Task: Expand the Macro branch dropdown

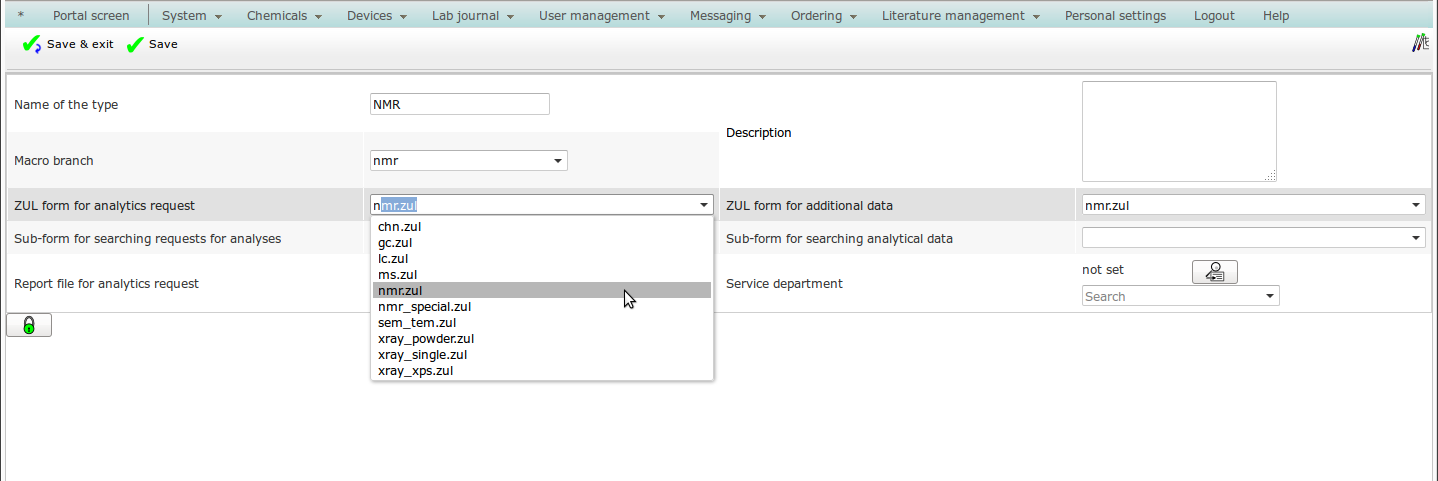Action: click(x=557, y=161)
